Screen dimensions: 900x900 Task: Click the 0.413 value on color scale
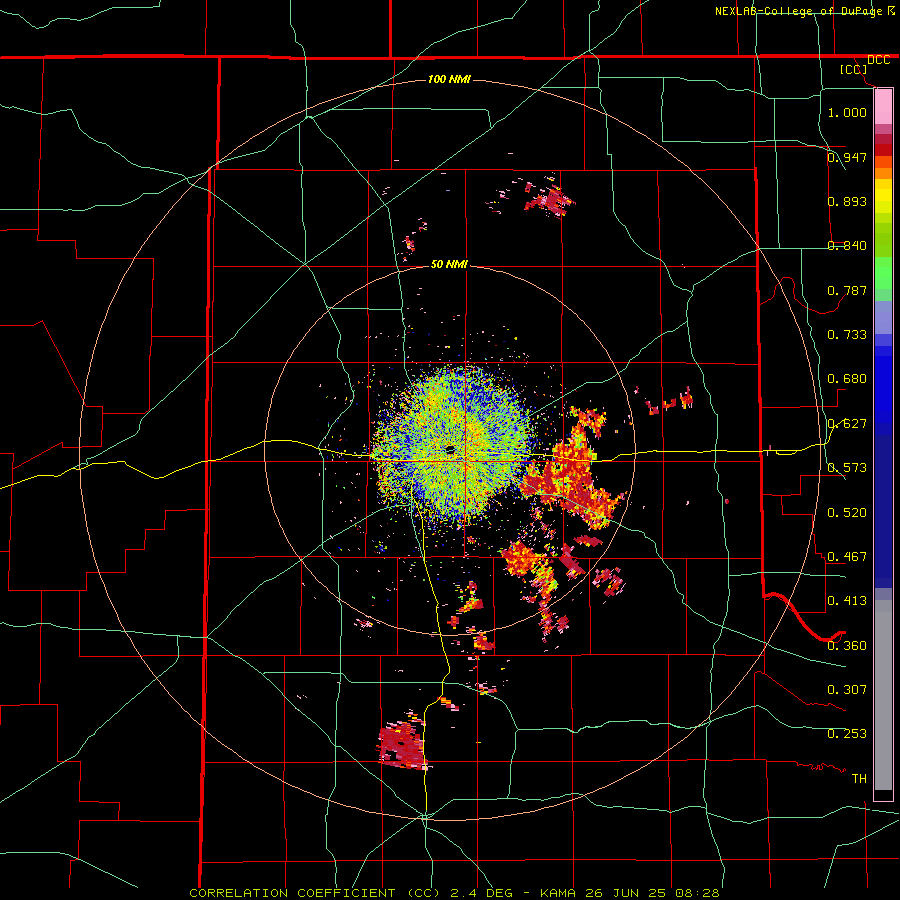coord(847,601)
